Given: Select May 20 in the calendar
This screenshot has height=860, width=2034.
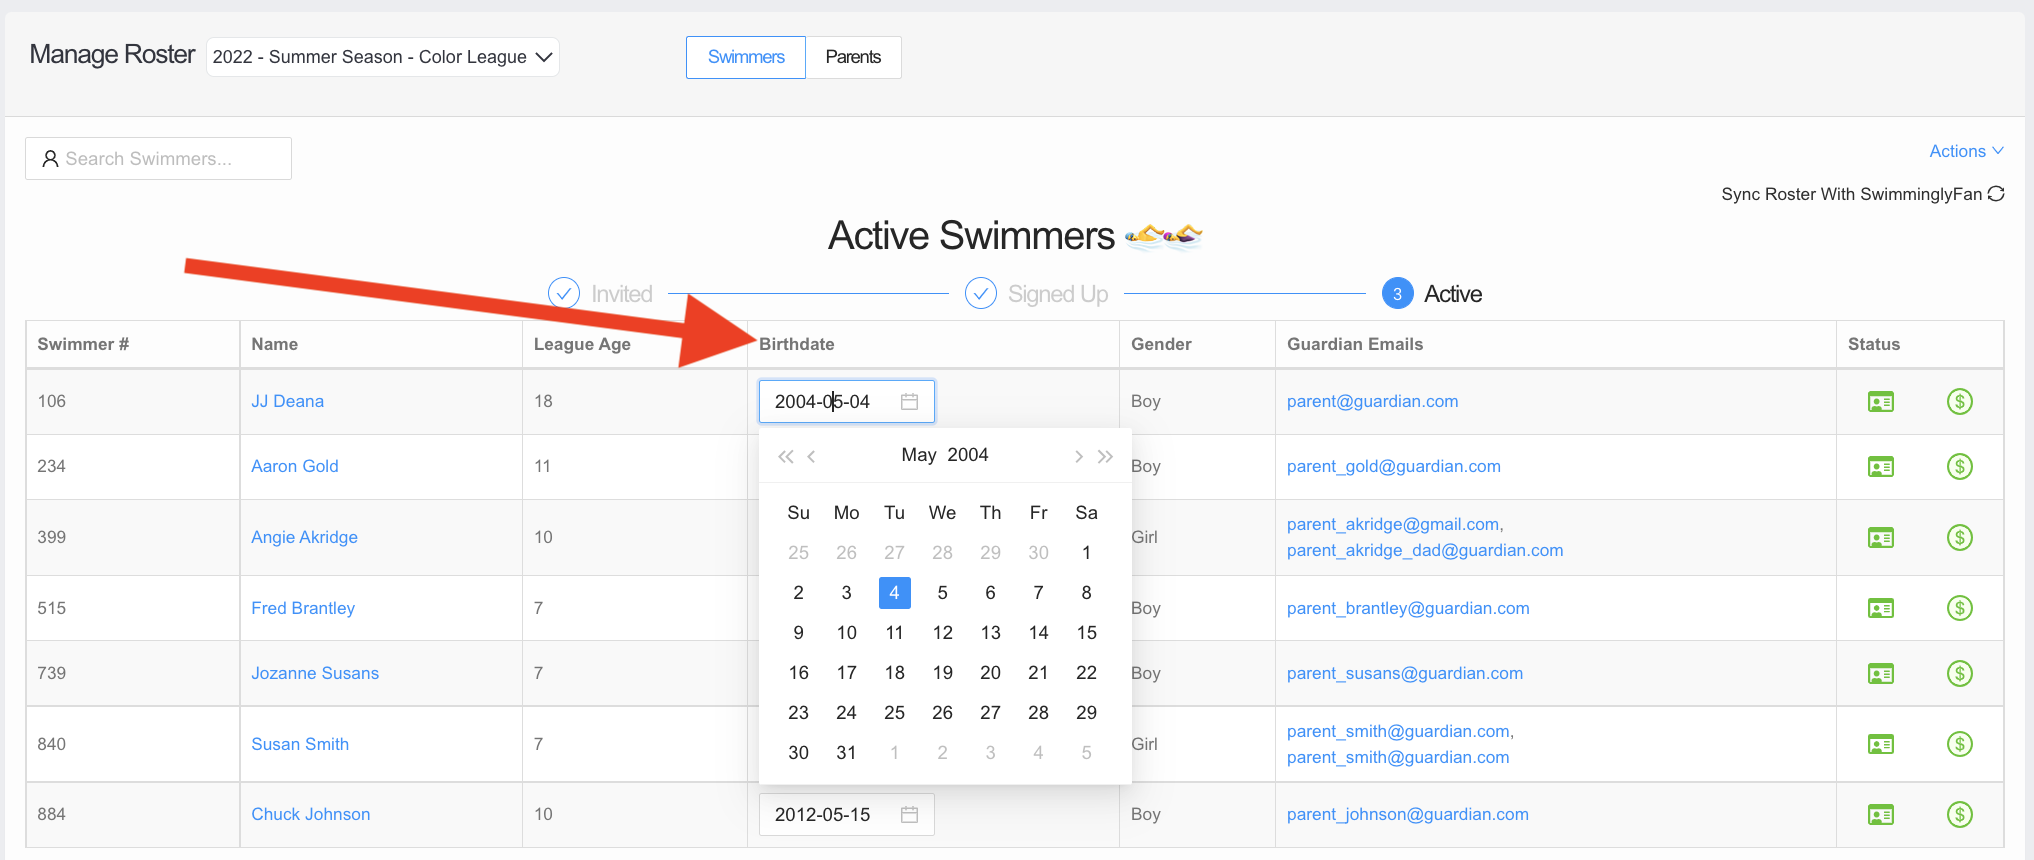Looking at the screenshot, I should tap(990, 673).
